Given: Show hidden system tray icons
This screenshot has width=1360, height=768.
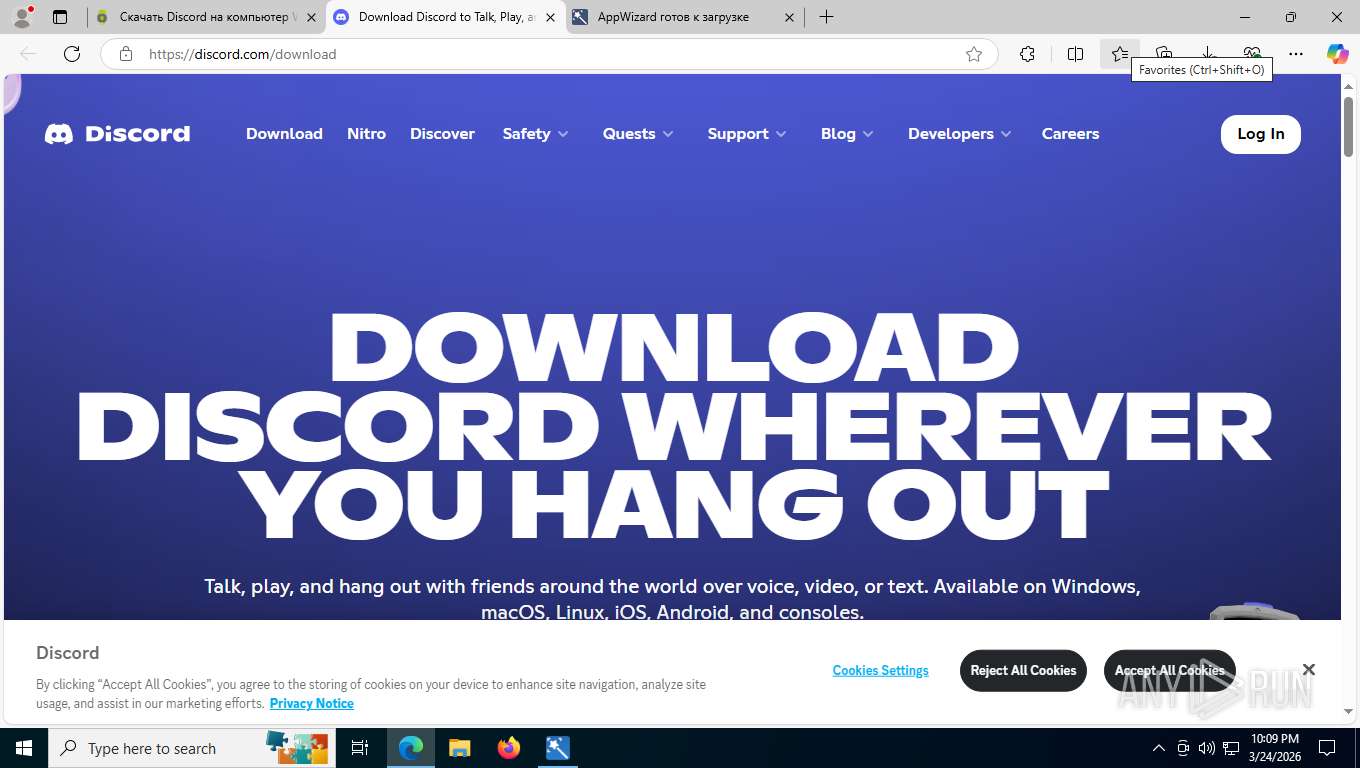Looking at the screenshot, I should [x=1159, y=748].
